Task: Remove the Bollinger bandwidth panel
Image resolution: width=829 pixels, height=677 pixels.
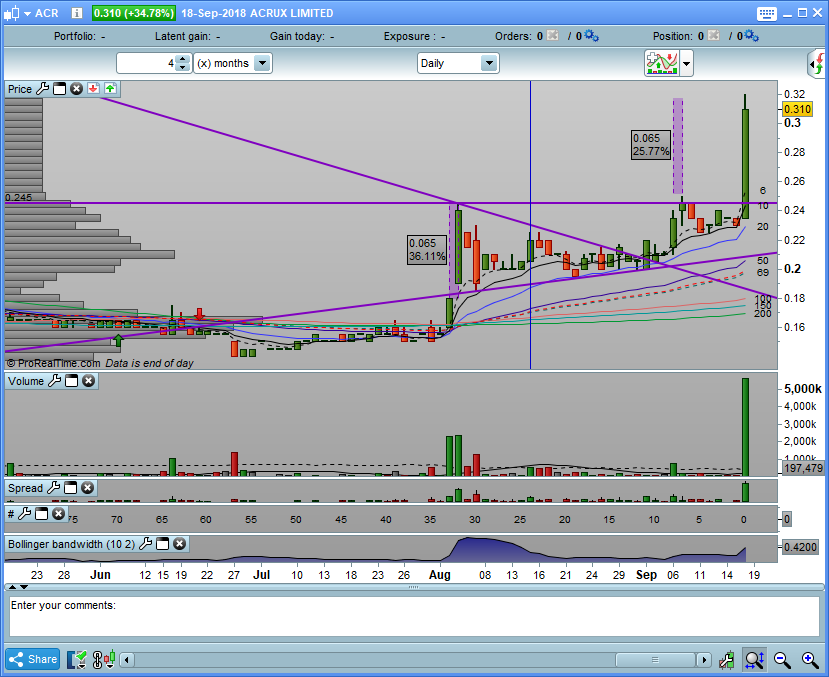Action: click(x=179, y=544)
